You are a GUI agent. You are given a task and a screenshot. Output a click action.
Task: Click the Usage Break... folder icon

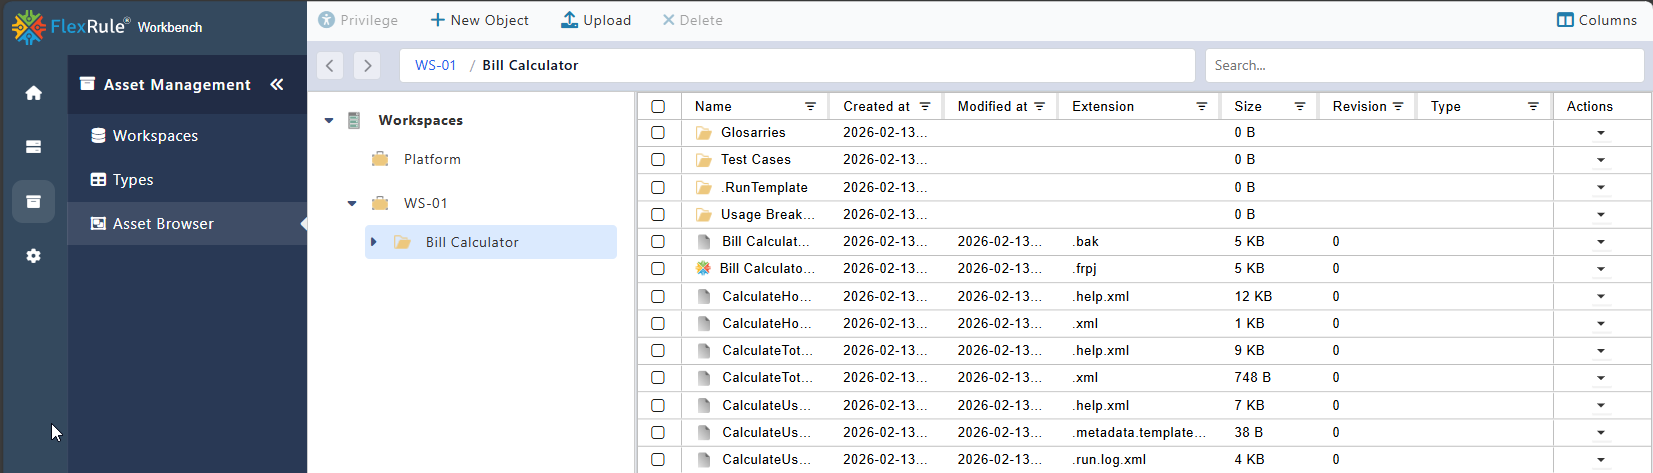pyautogui.click(x=704, y=214)
